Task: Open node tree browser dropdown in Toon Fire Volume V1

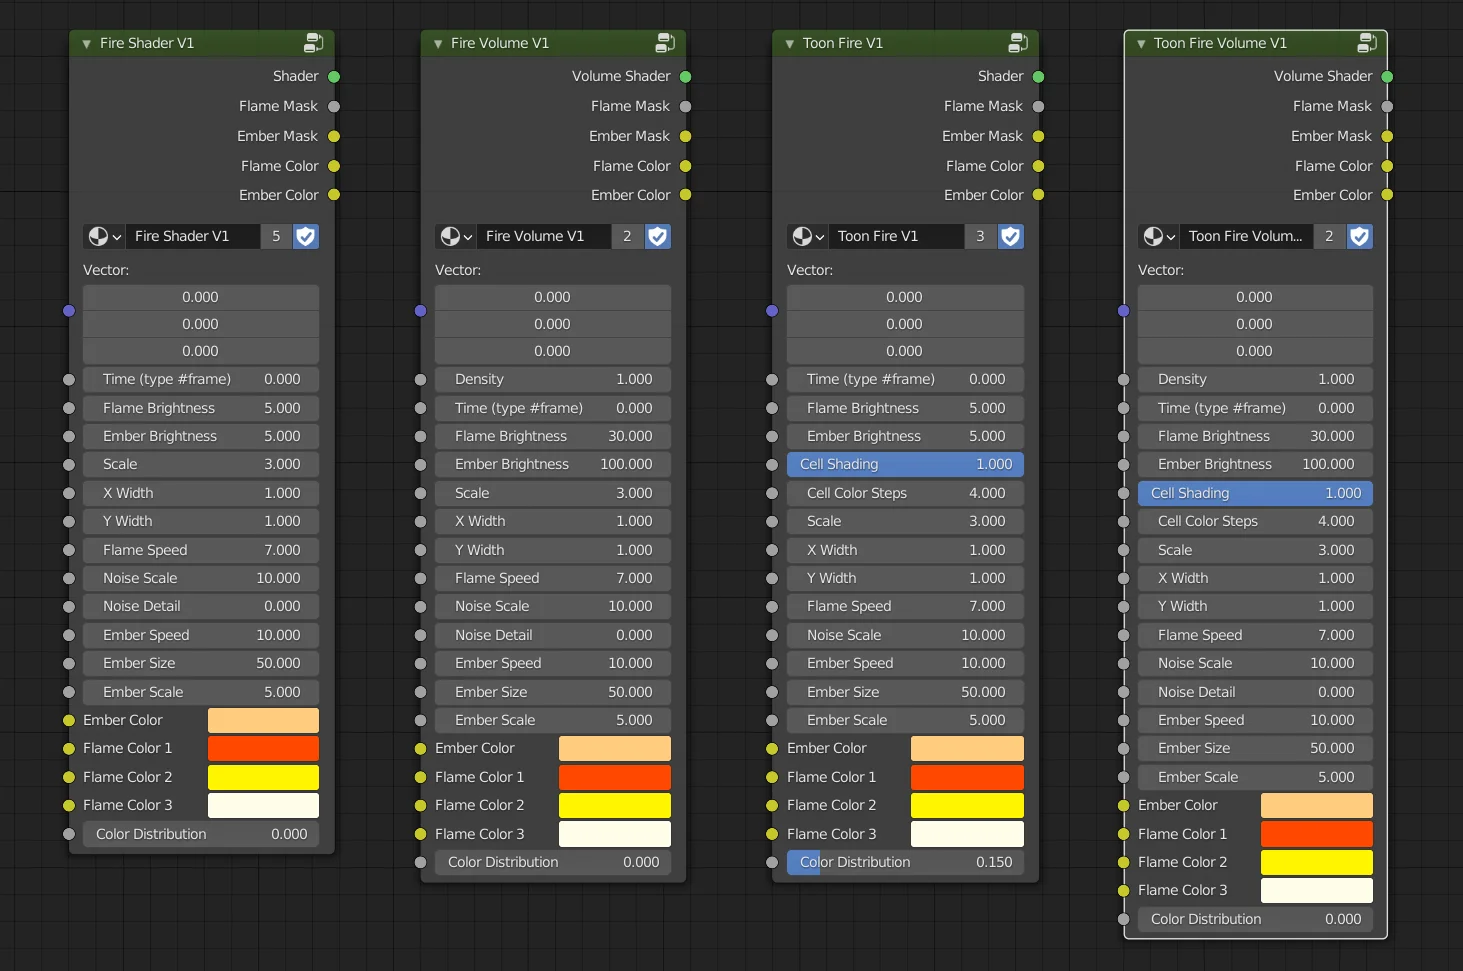Action: 1158,236
